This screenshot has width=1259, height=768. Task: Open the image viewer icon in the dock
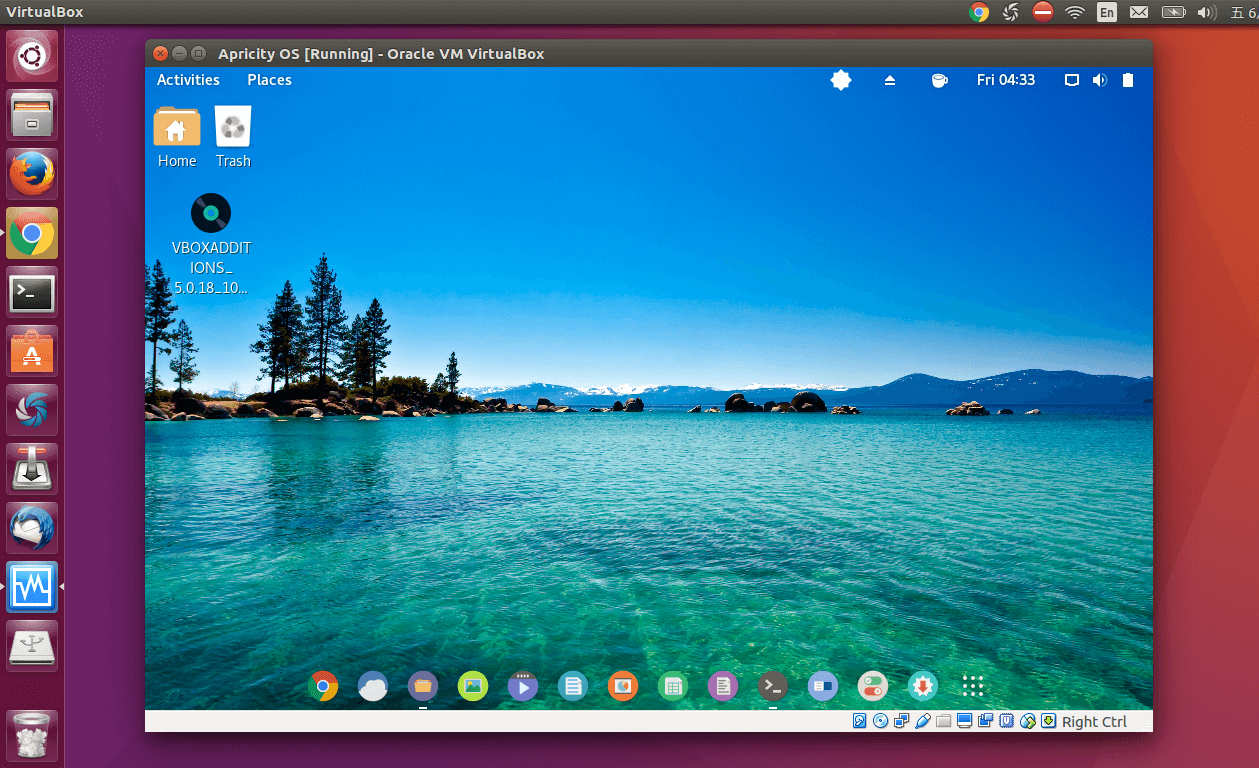click(x=473, y=686)
